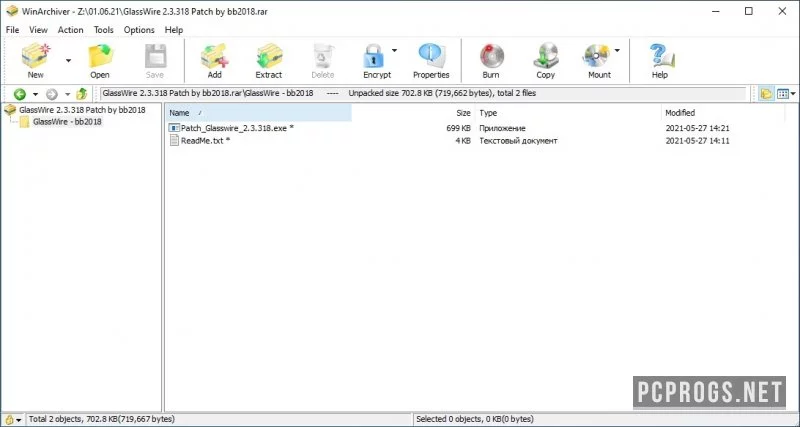Click the 2021-05-27 14:11 modified date
The width and height of the screenshot is (800, 427).
[697, 141]
